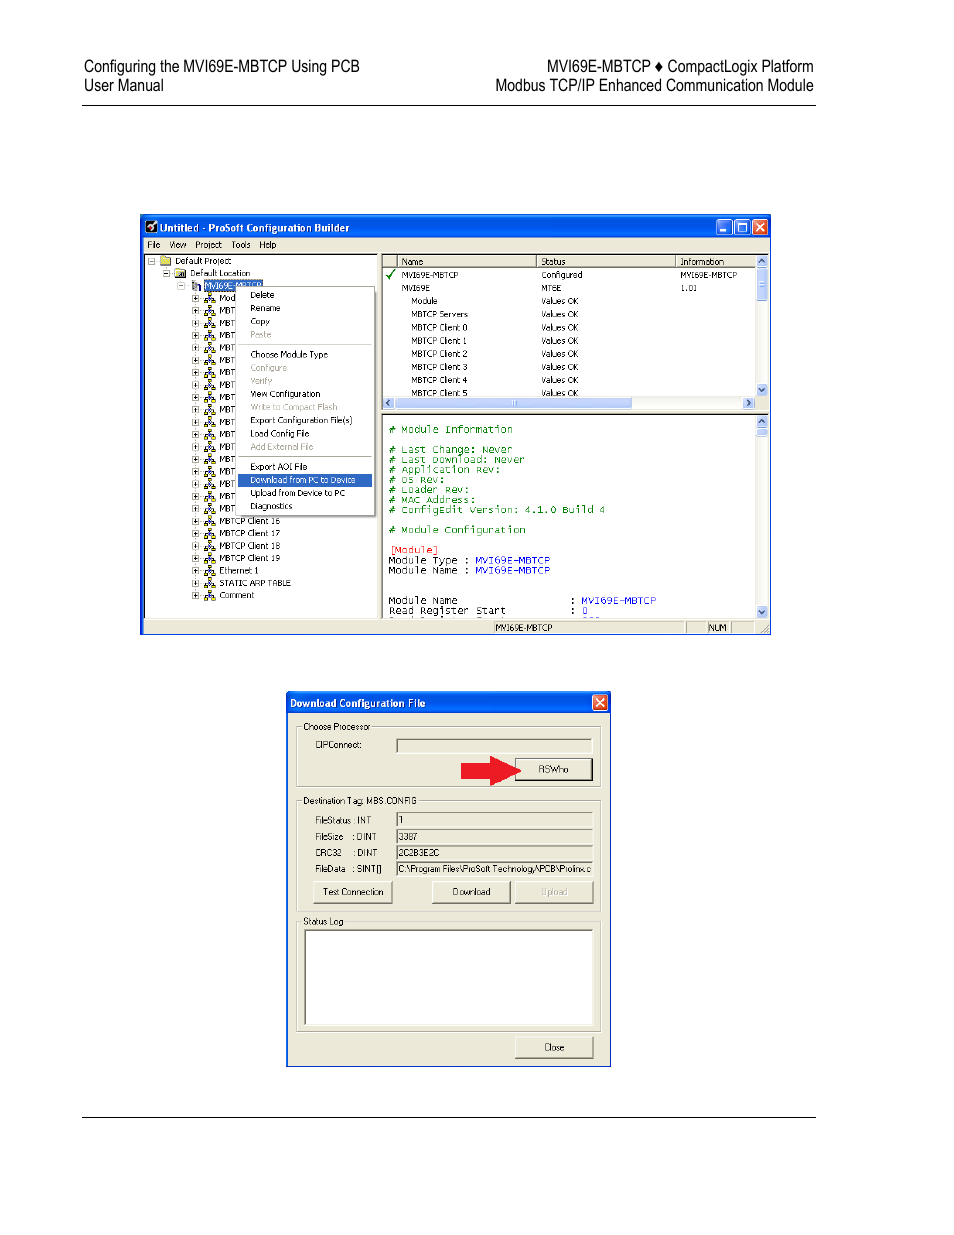954x1235 pixels.
Task: Click the Ethernet 1 node icon
Action: (210, 571)
